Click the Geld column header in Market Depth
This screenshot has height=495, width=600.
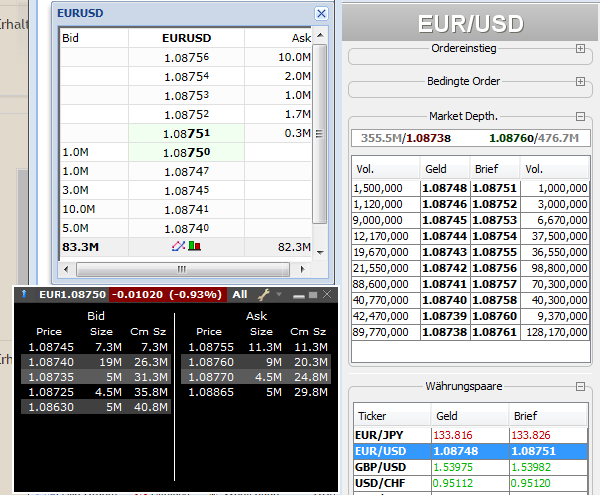[436, 170]
